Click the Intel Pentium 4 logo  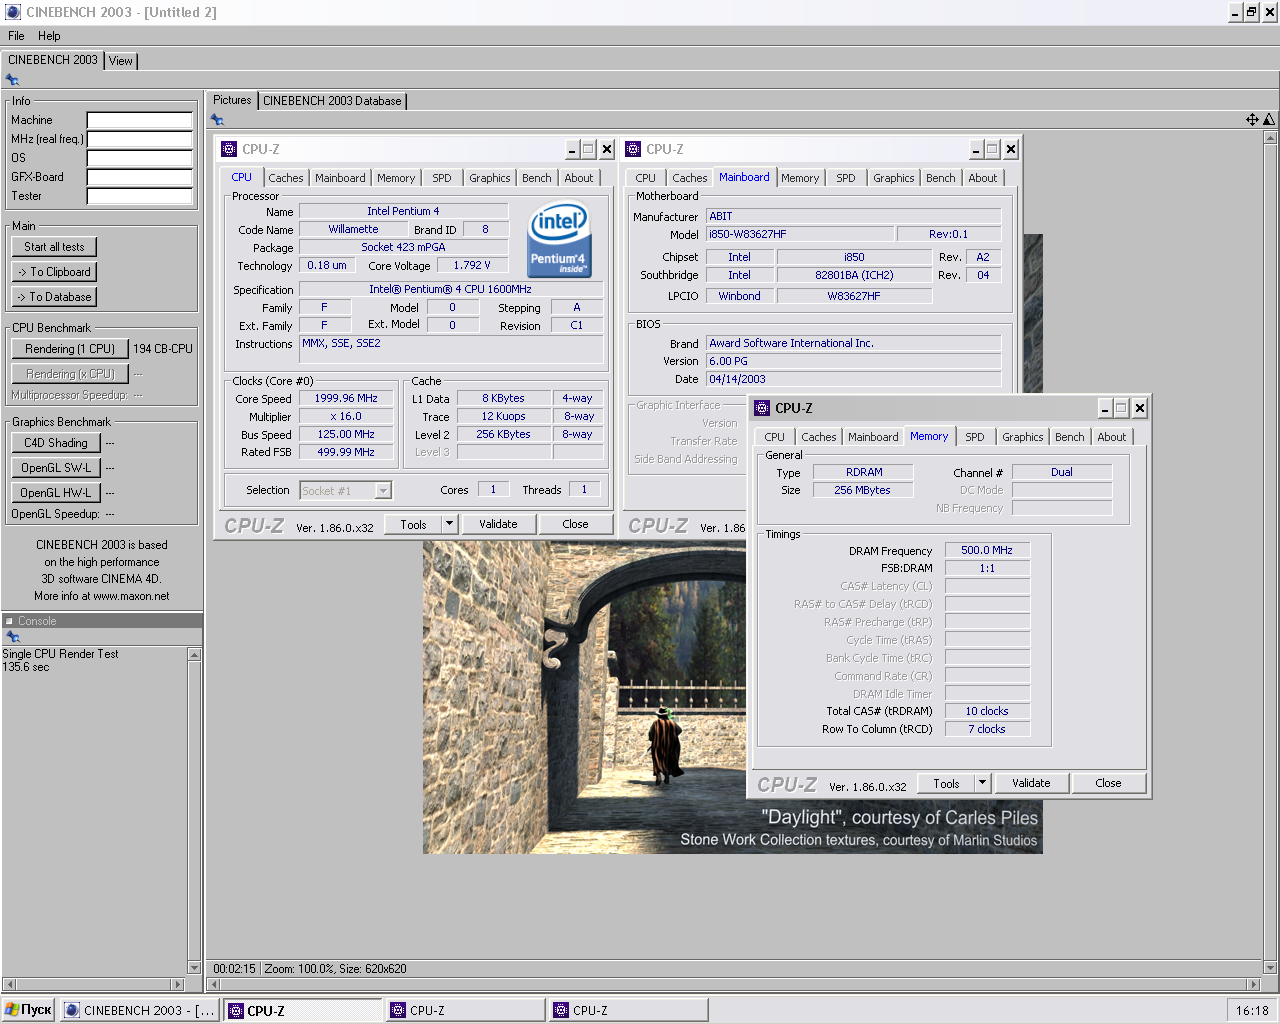(x=559, y=240)
